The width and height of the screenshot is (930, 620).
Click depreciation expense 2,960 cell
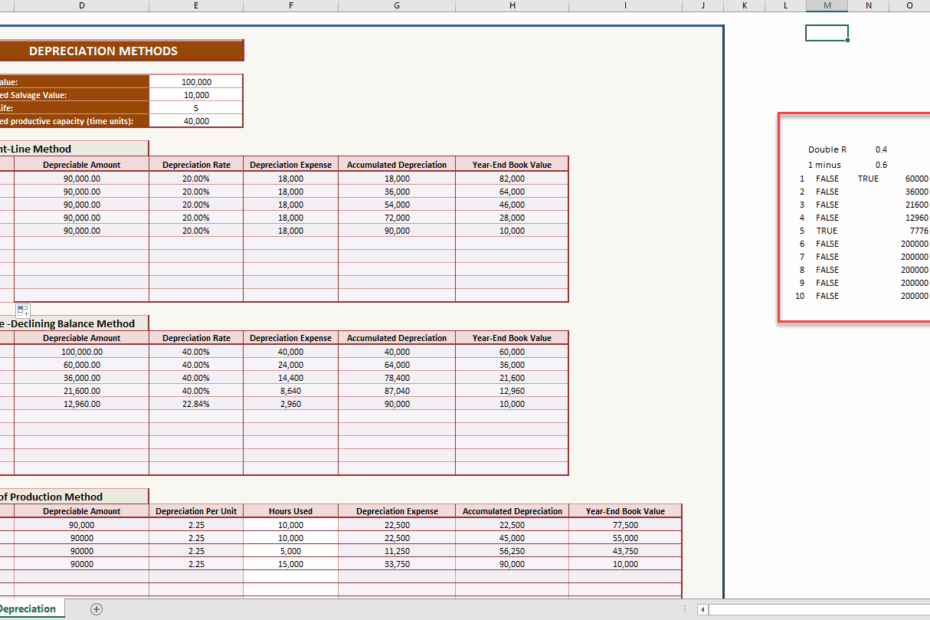tap(291, 404)
